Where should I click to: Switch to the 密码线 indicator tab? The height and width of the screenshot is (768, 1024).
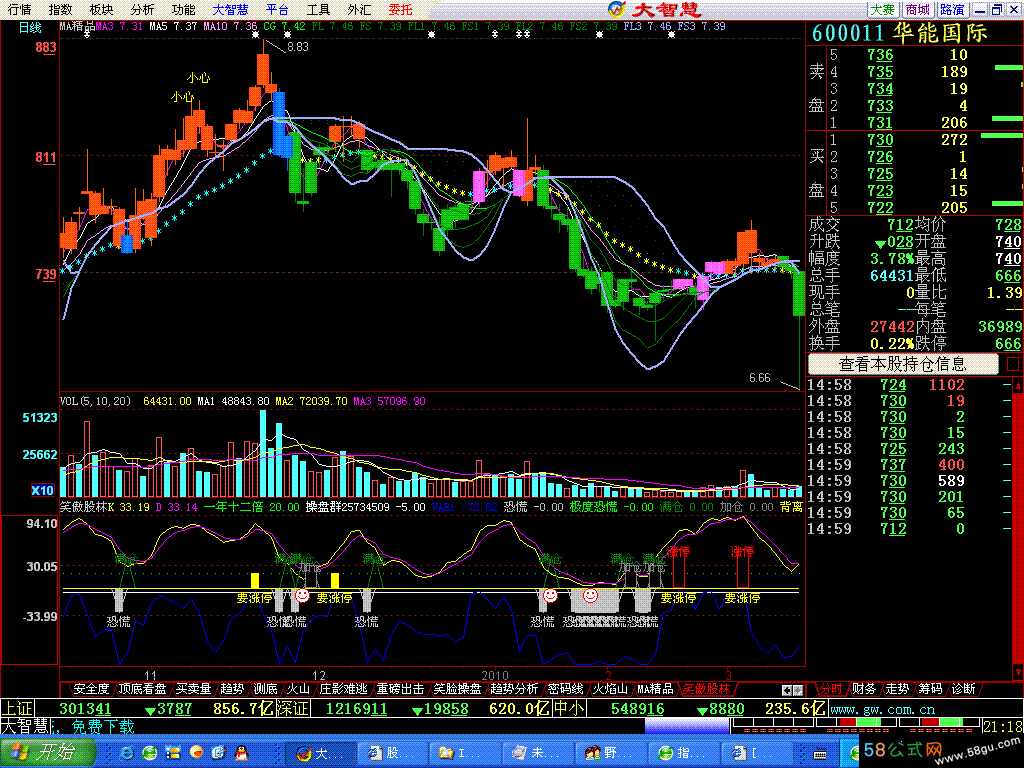pyautogui.click(x=566, y=689)
